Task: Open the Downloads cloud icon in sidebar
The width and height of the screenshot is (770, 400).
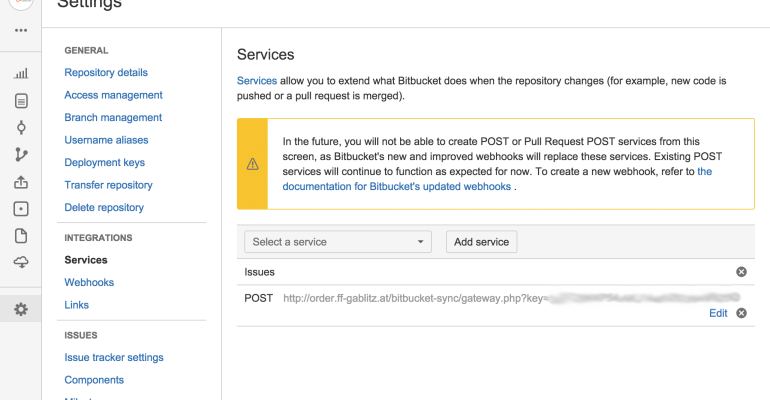Action: pos(21,262)
